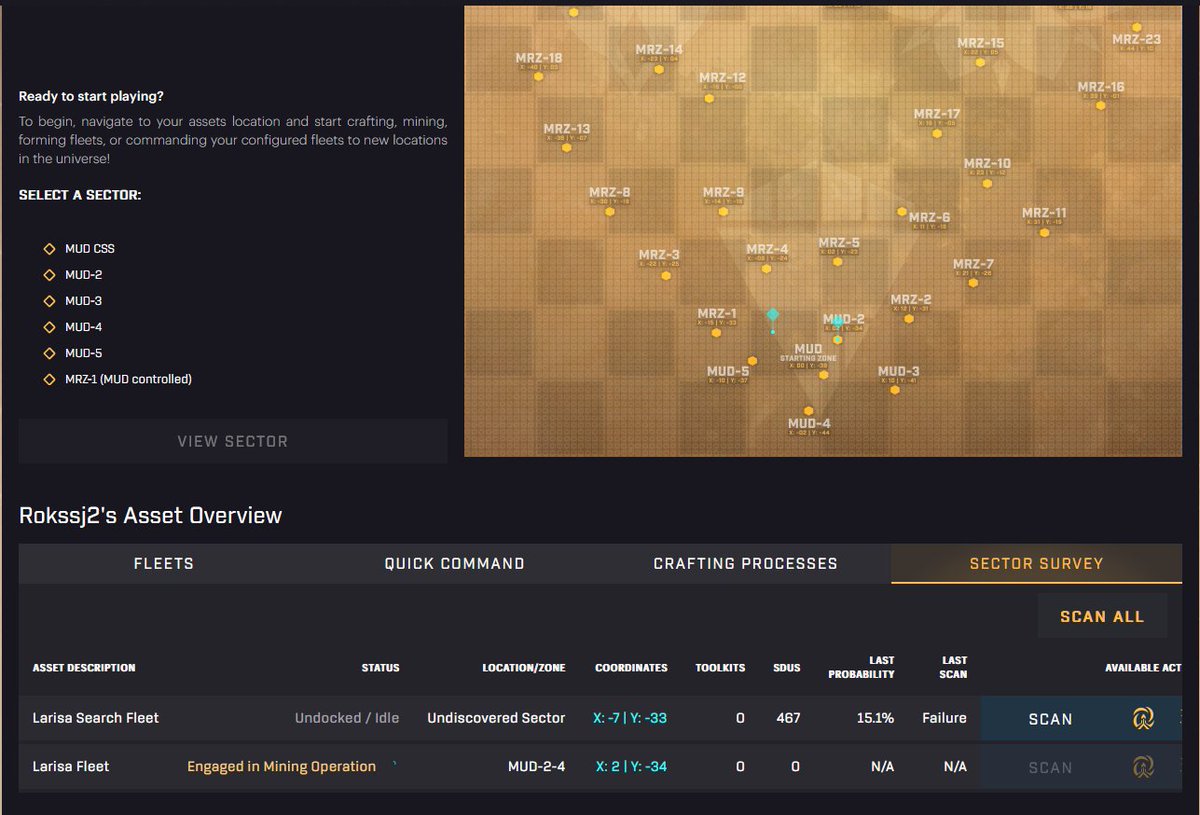Select the MUD-4 hexagon on map
This screenshot has width=1200, height=815.
tap(808, 411)
